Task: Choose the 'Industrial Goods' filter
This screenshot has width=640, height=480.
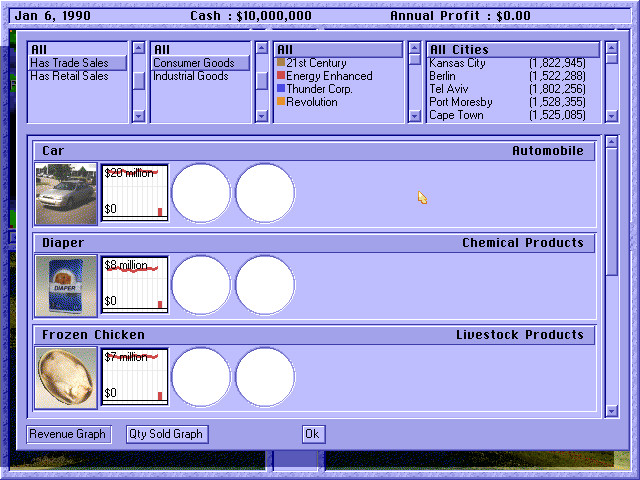Action: click(200, 76)
